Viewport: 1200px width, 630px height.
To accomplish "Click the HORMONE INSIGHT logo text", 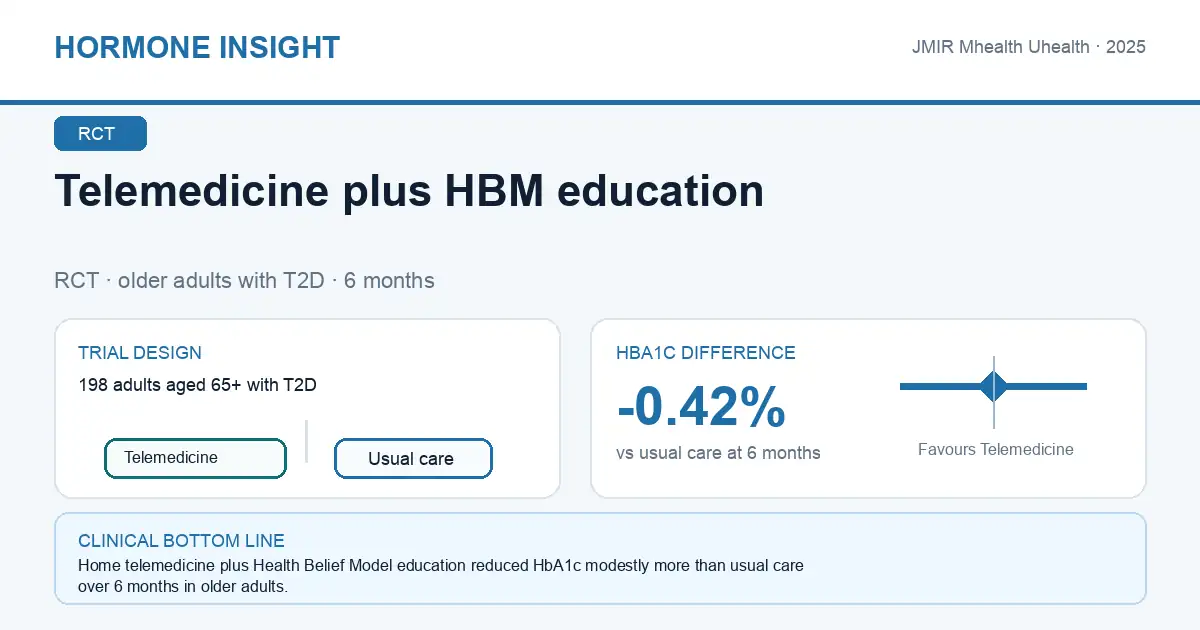I will click(197, 47).
